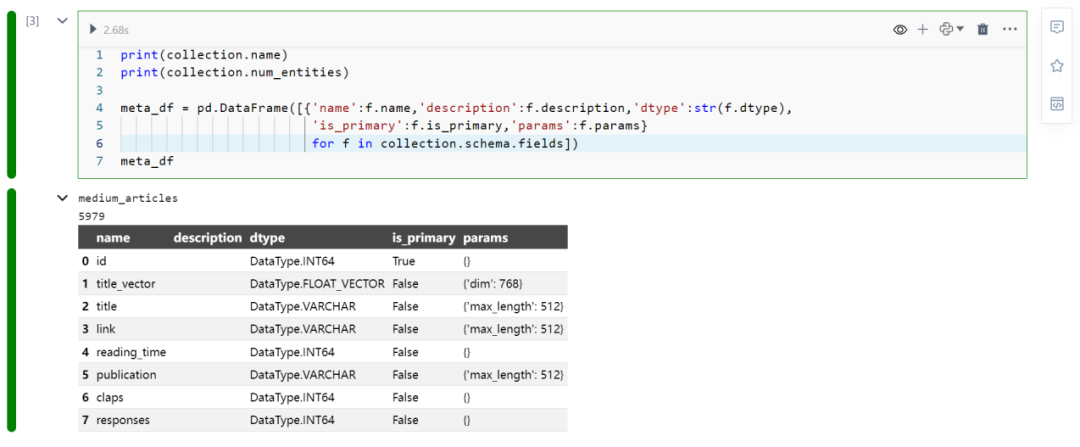
Task: Place cursor on code line 1 print(collection.name)
Action: [x=204, y=54]
